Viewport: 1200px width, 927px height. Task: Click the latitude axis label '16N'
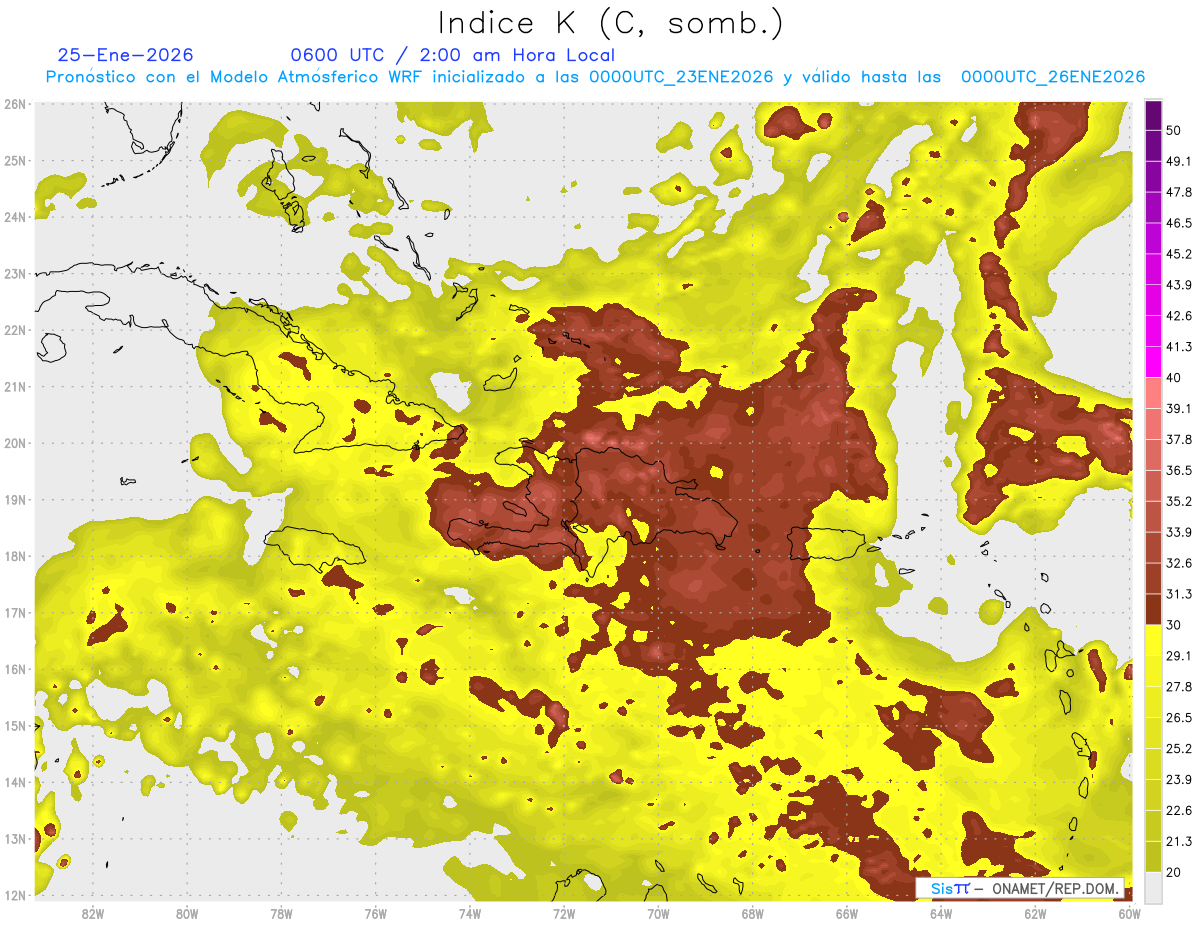click(15, 669)
